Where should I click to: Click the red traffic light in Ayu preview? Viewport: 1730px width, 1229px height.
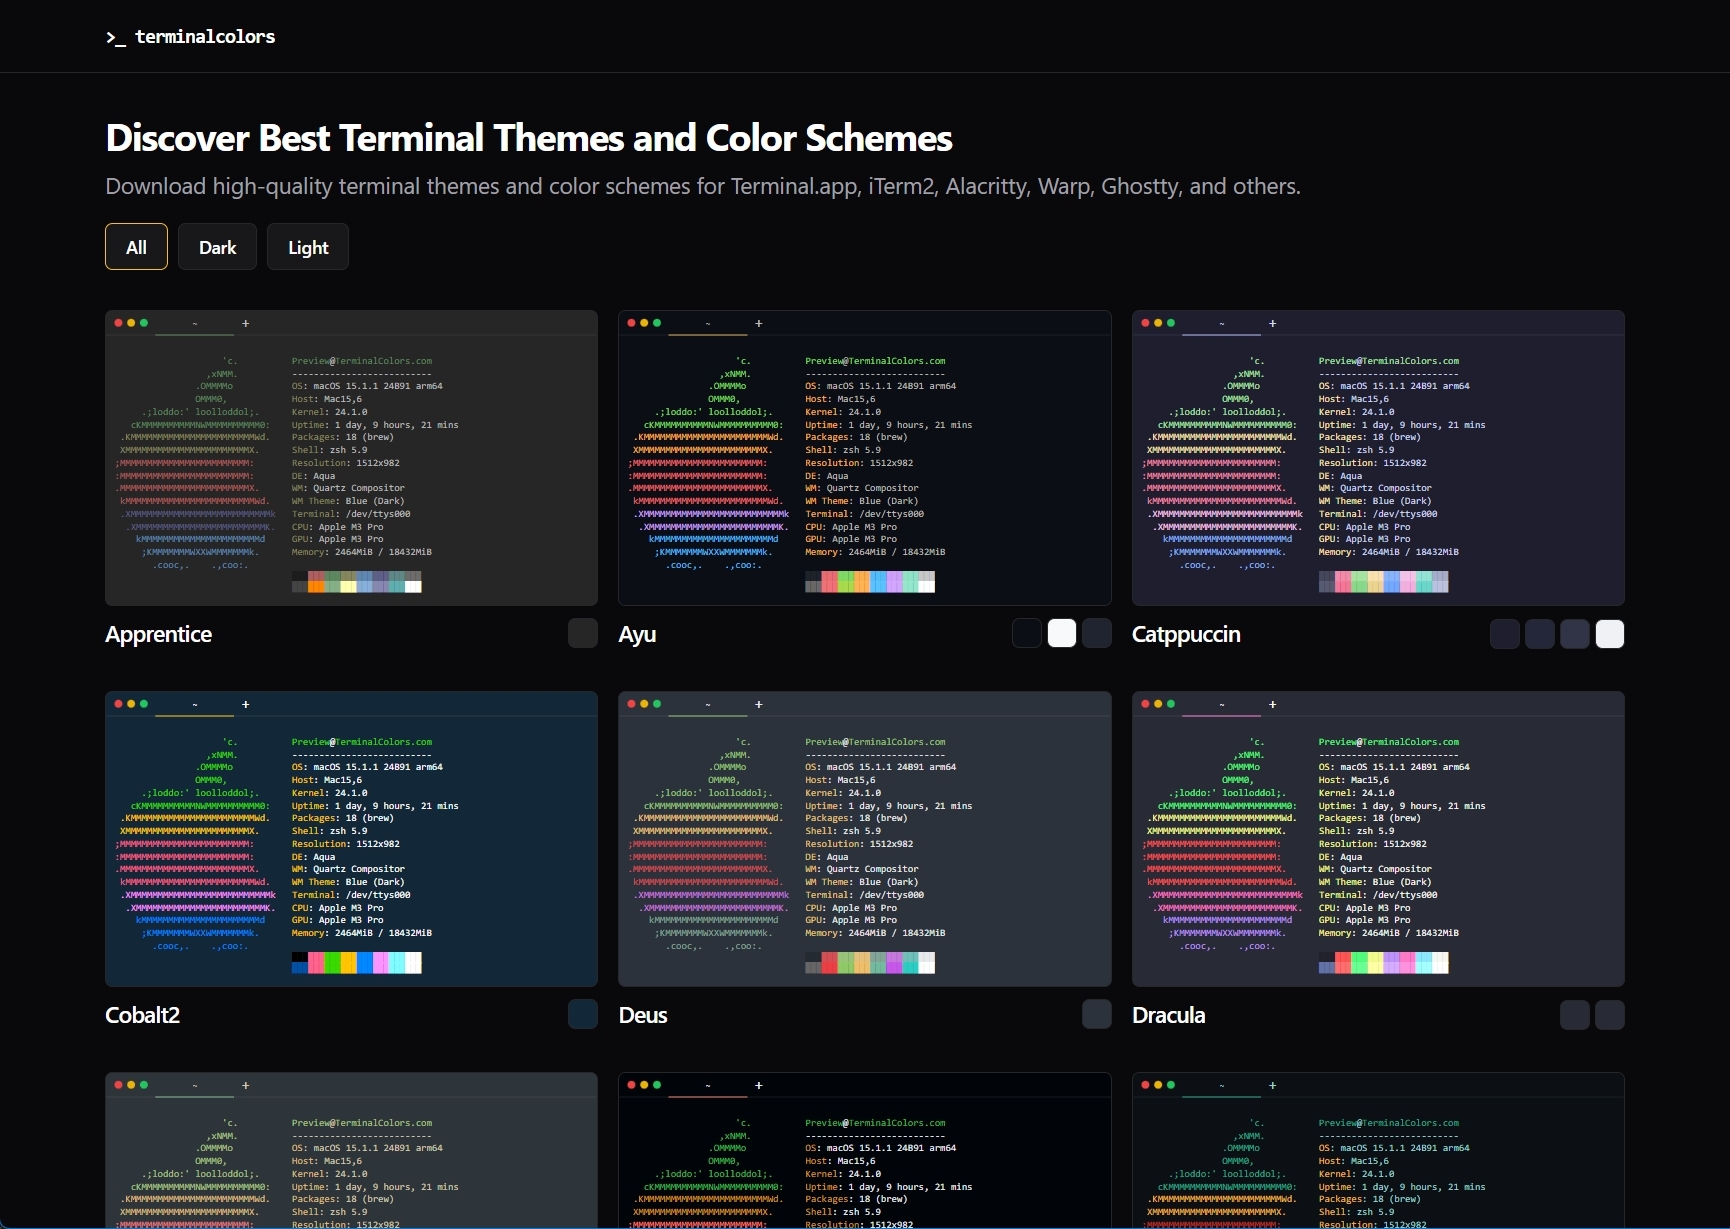[631, 323]
